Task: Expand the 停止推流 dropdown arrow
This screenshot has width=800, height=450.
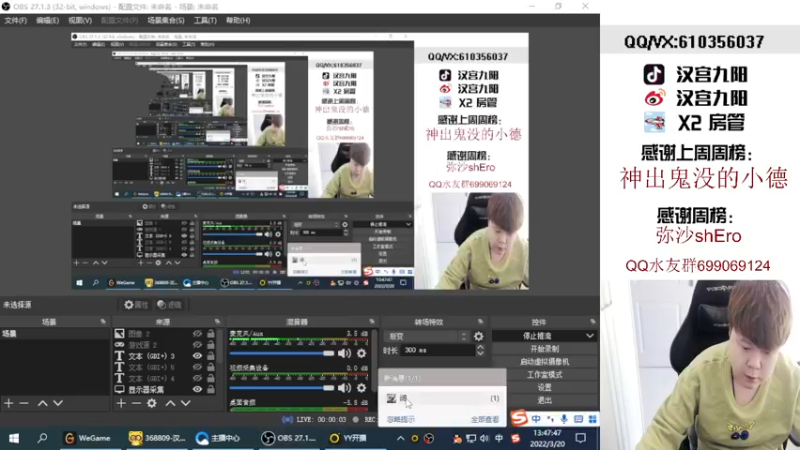Action: [590, 336]
